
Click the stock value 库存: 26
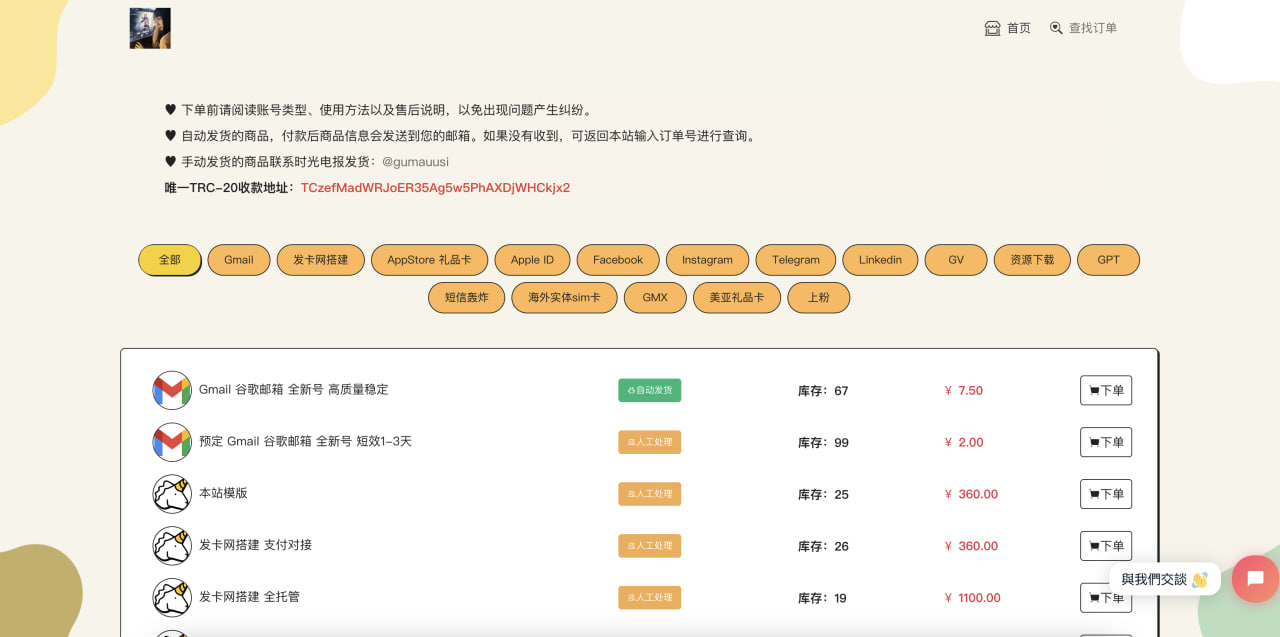(x=823, y=547)
